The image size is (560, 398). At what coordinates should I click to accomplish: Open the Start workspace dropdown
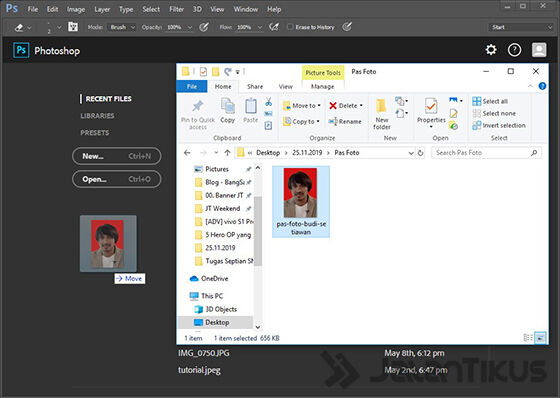pyautogui.click(x=520, y=27)
